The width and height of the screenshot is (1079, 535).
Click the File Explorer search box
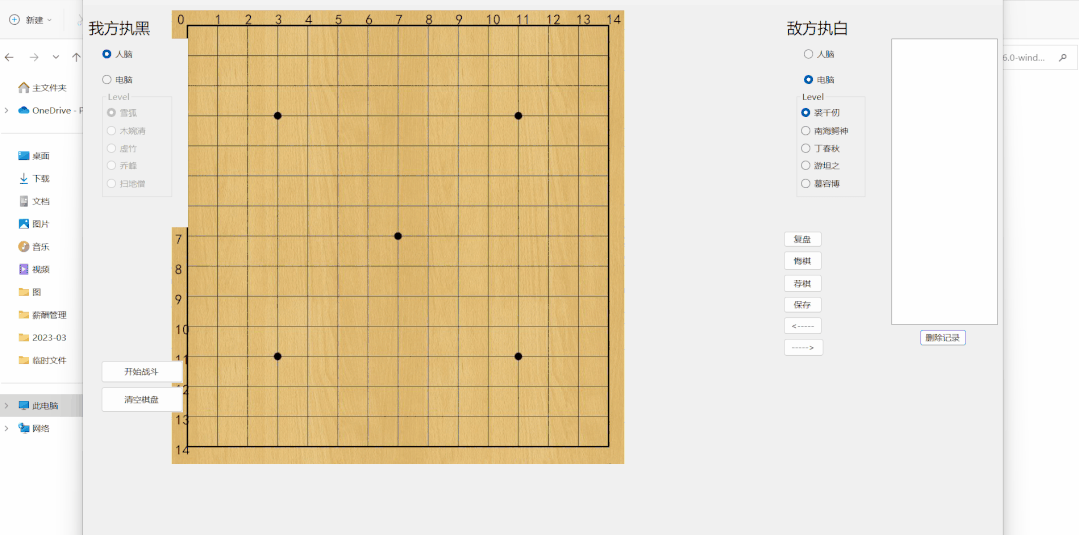tap(1039, 58)
